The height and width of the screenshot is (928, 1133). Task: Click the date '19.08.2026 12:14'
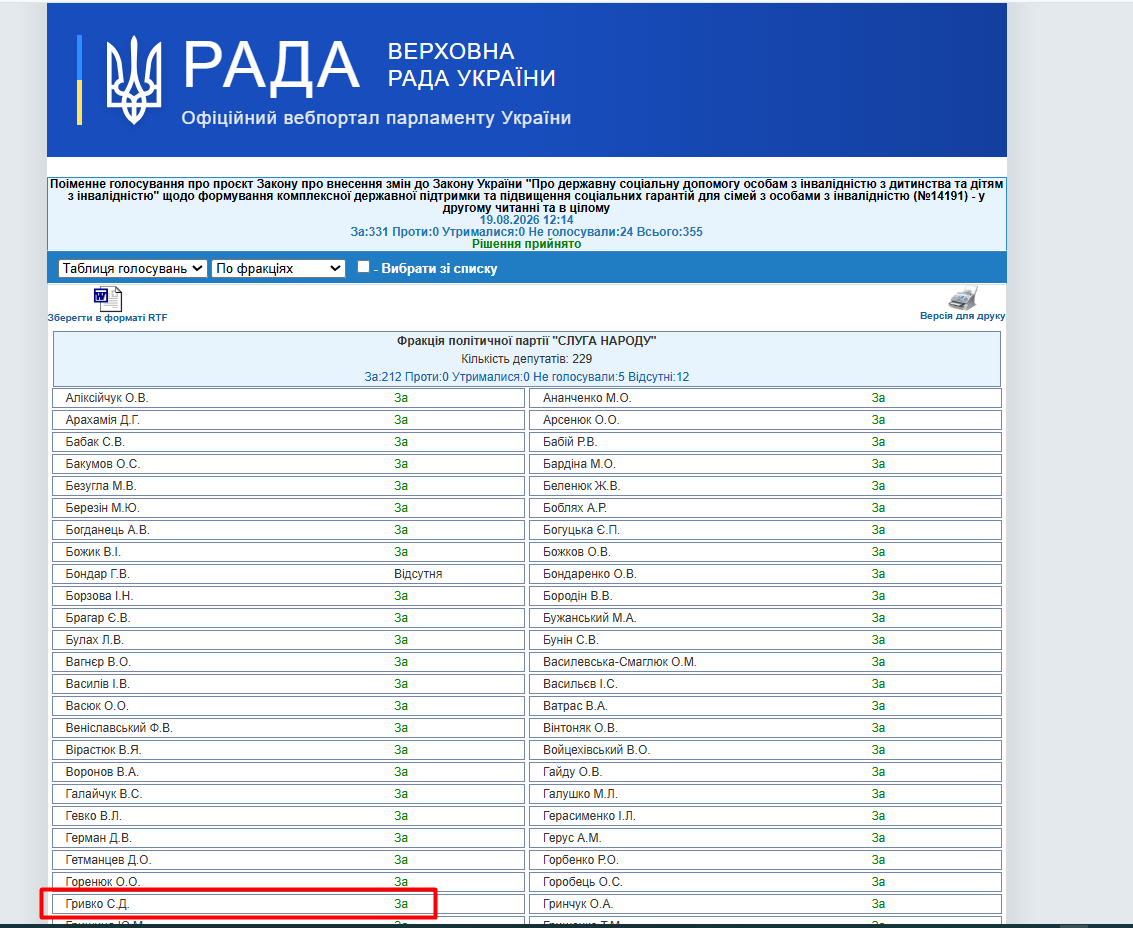(x=527, y=220)
